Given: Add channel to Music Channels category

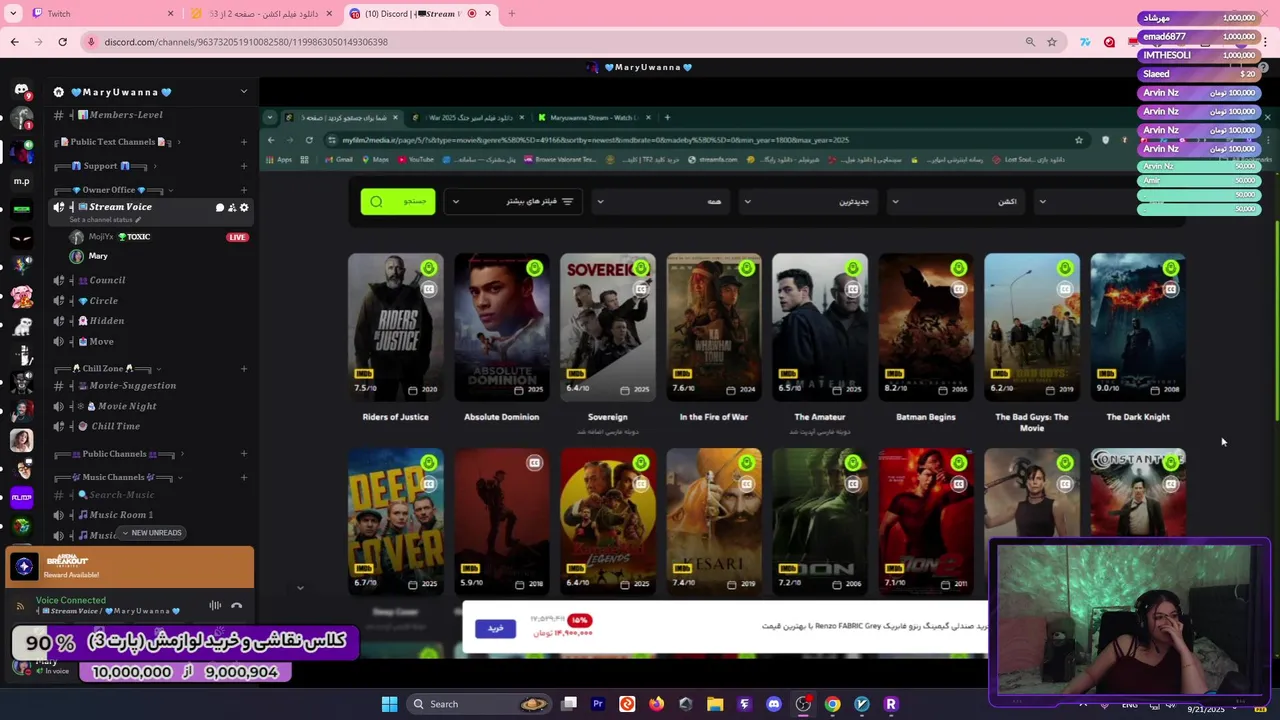Looking at the screenshot, I should pyautogui.click(x=244, y=477).
